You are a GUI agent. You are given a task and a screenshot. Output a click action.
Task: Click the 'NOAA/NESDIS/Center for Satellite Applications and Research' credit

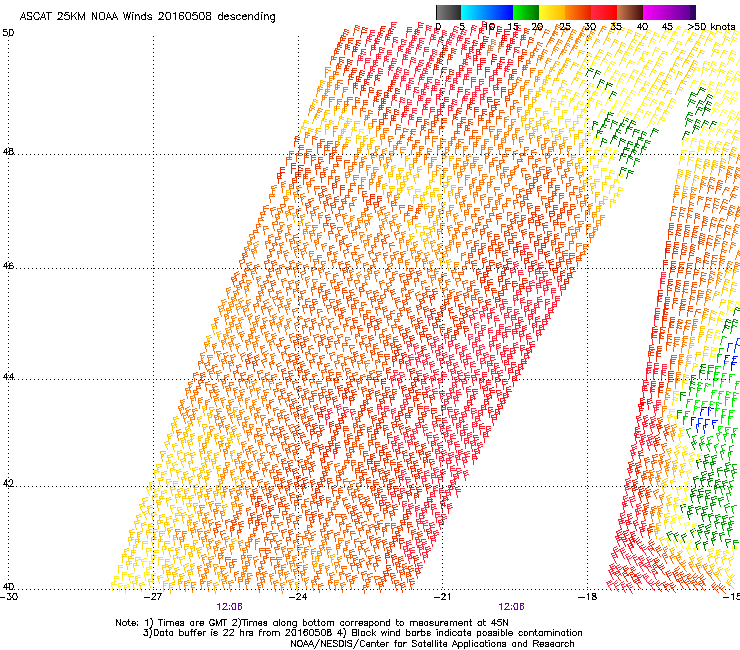(432, 644)
